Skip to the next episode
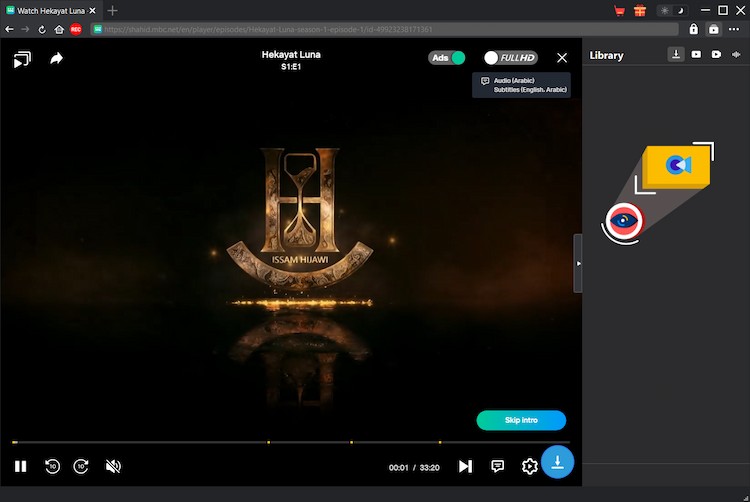Image resolution: width=750 pixels, height=502 pixels. click(465, 466)
